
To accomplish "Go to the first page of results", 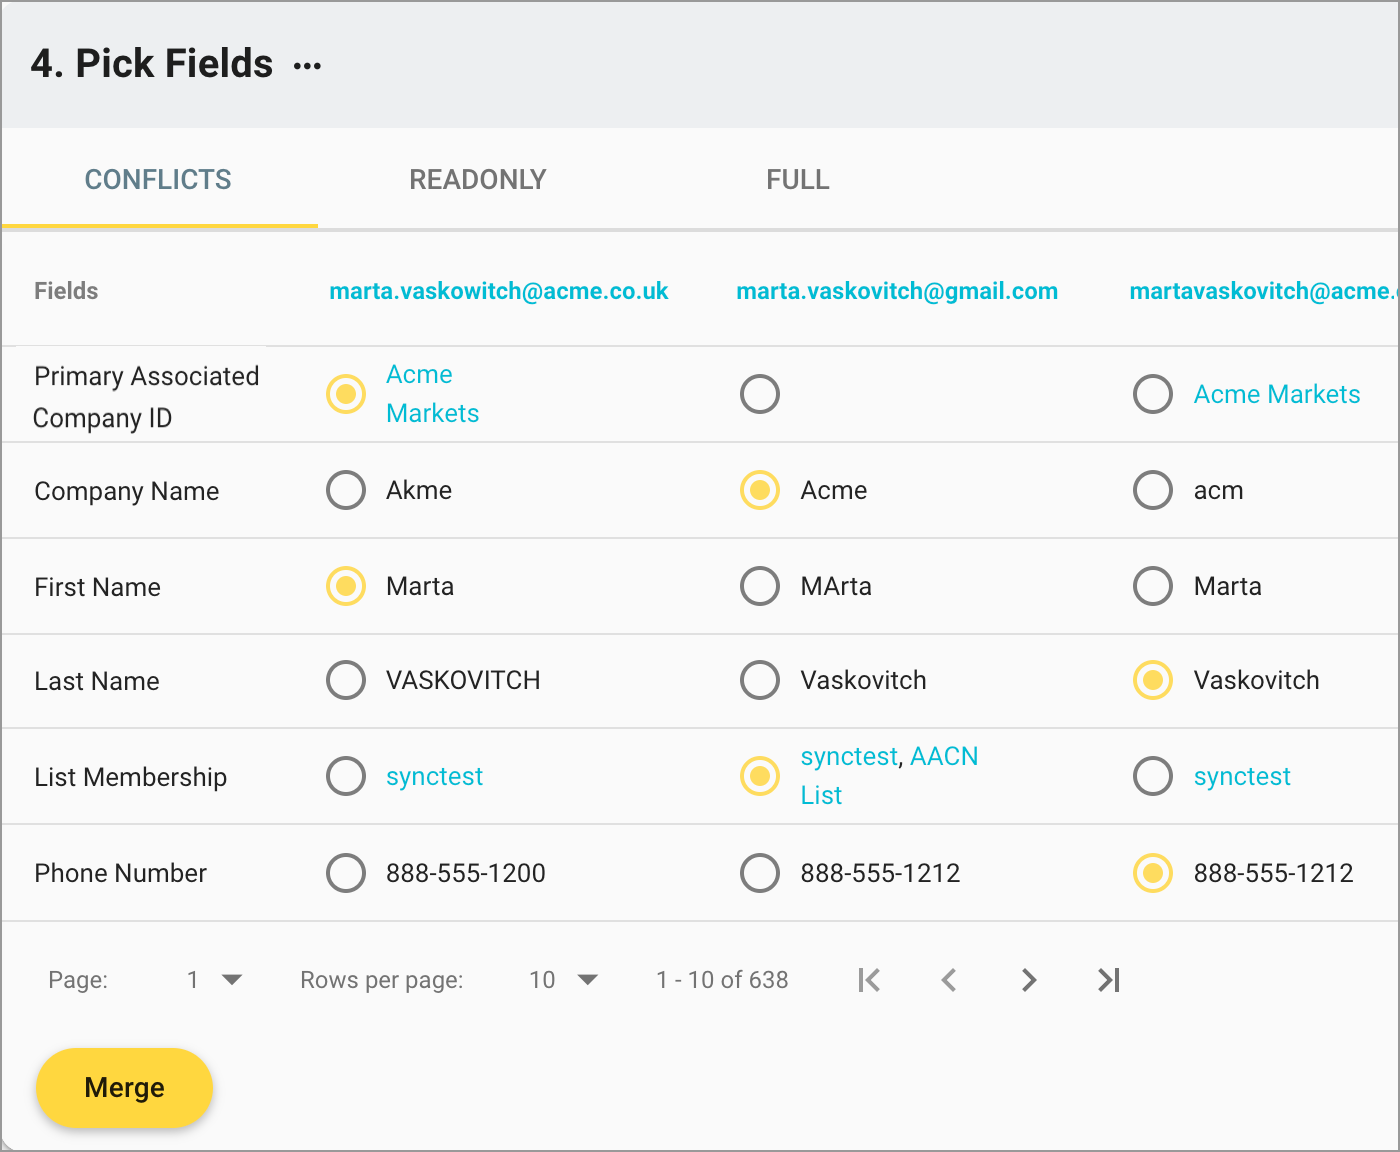I will tap(869, 980).
